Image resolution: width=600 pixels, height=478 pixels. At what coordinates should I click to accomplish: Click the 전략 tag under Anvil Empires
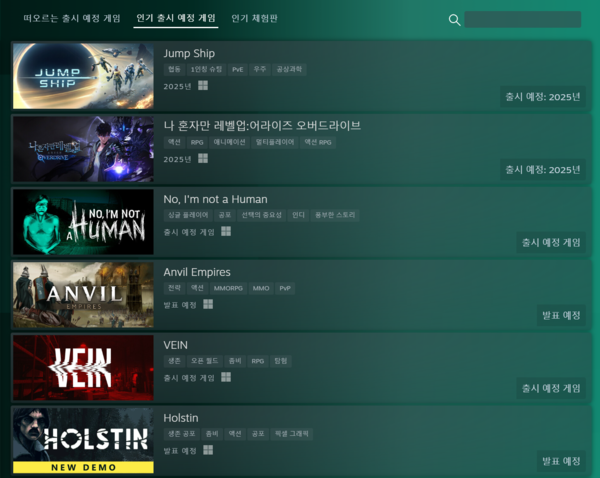coord(174,288)
